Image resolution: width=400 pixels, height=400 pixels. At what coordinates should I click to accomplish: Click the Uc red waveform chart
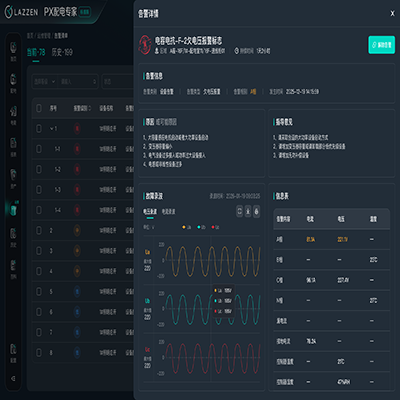pos(213,358)
